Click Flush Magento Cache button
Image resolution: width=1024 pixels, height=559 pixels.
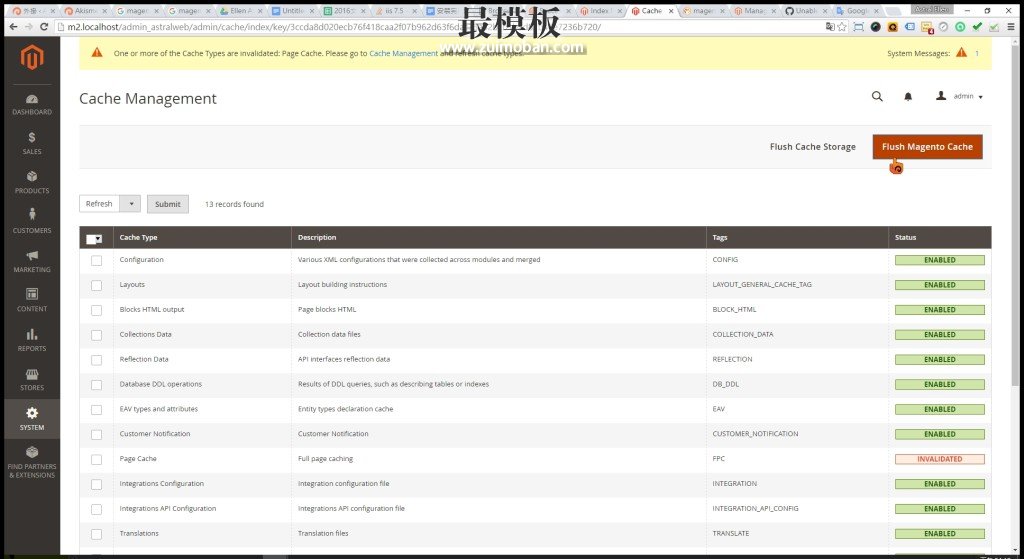pos(927,146)
